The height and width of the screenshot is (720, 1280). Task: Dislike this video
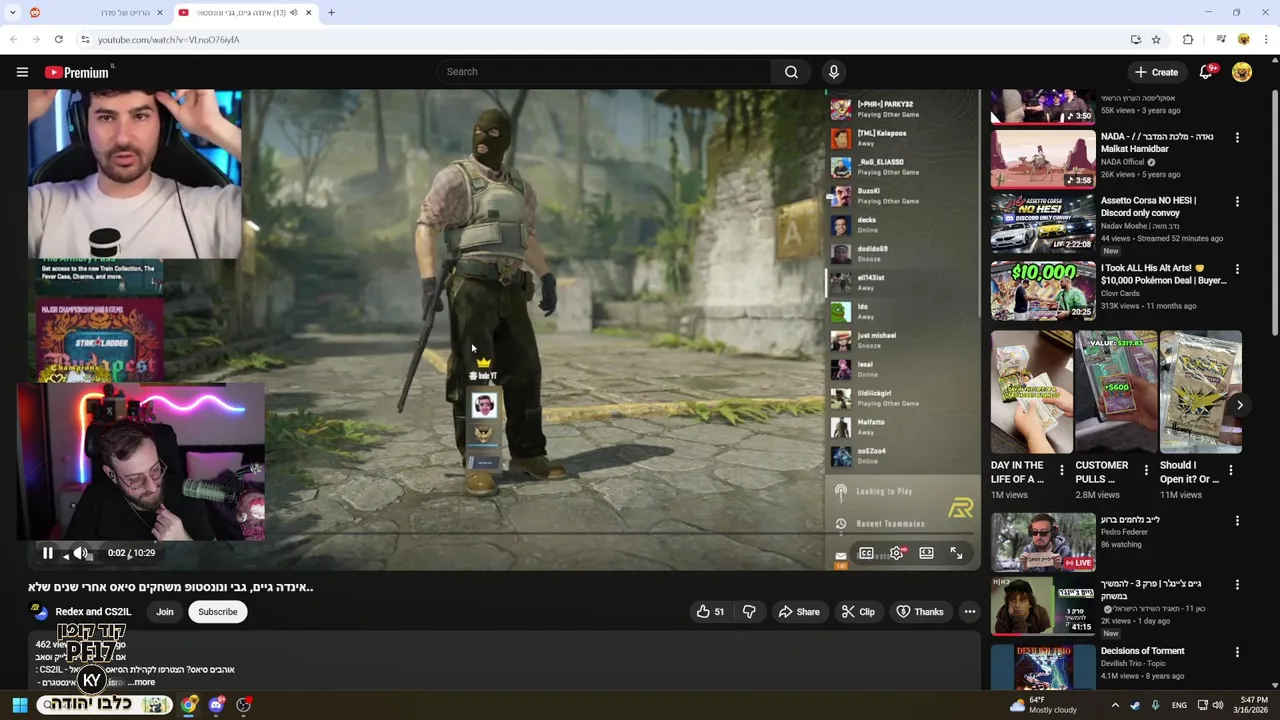(749, 612)
